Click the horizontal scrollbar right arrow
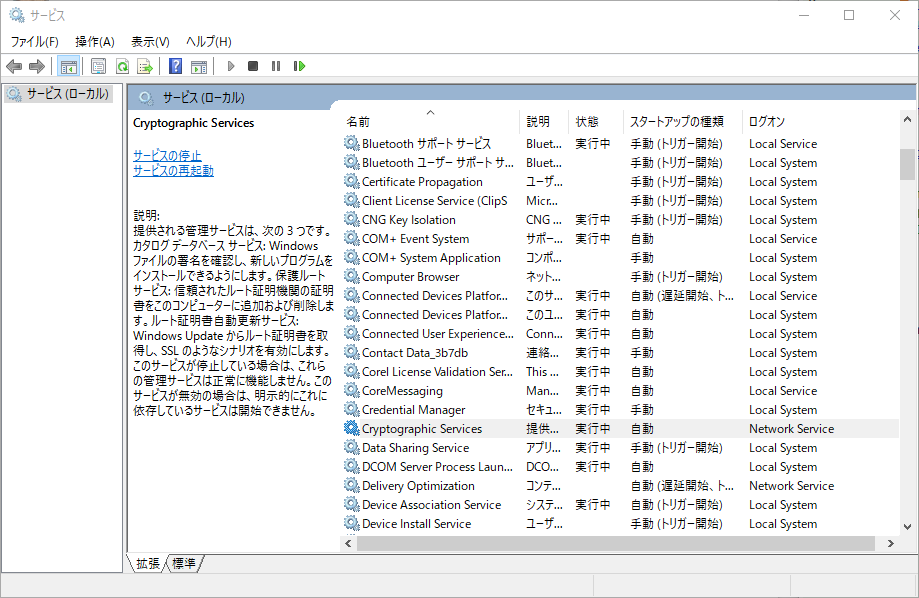 (891, 543)
